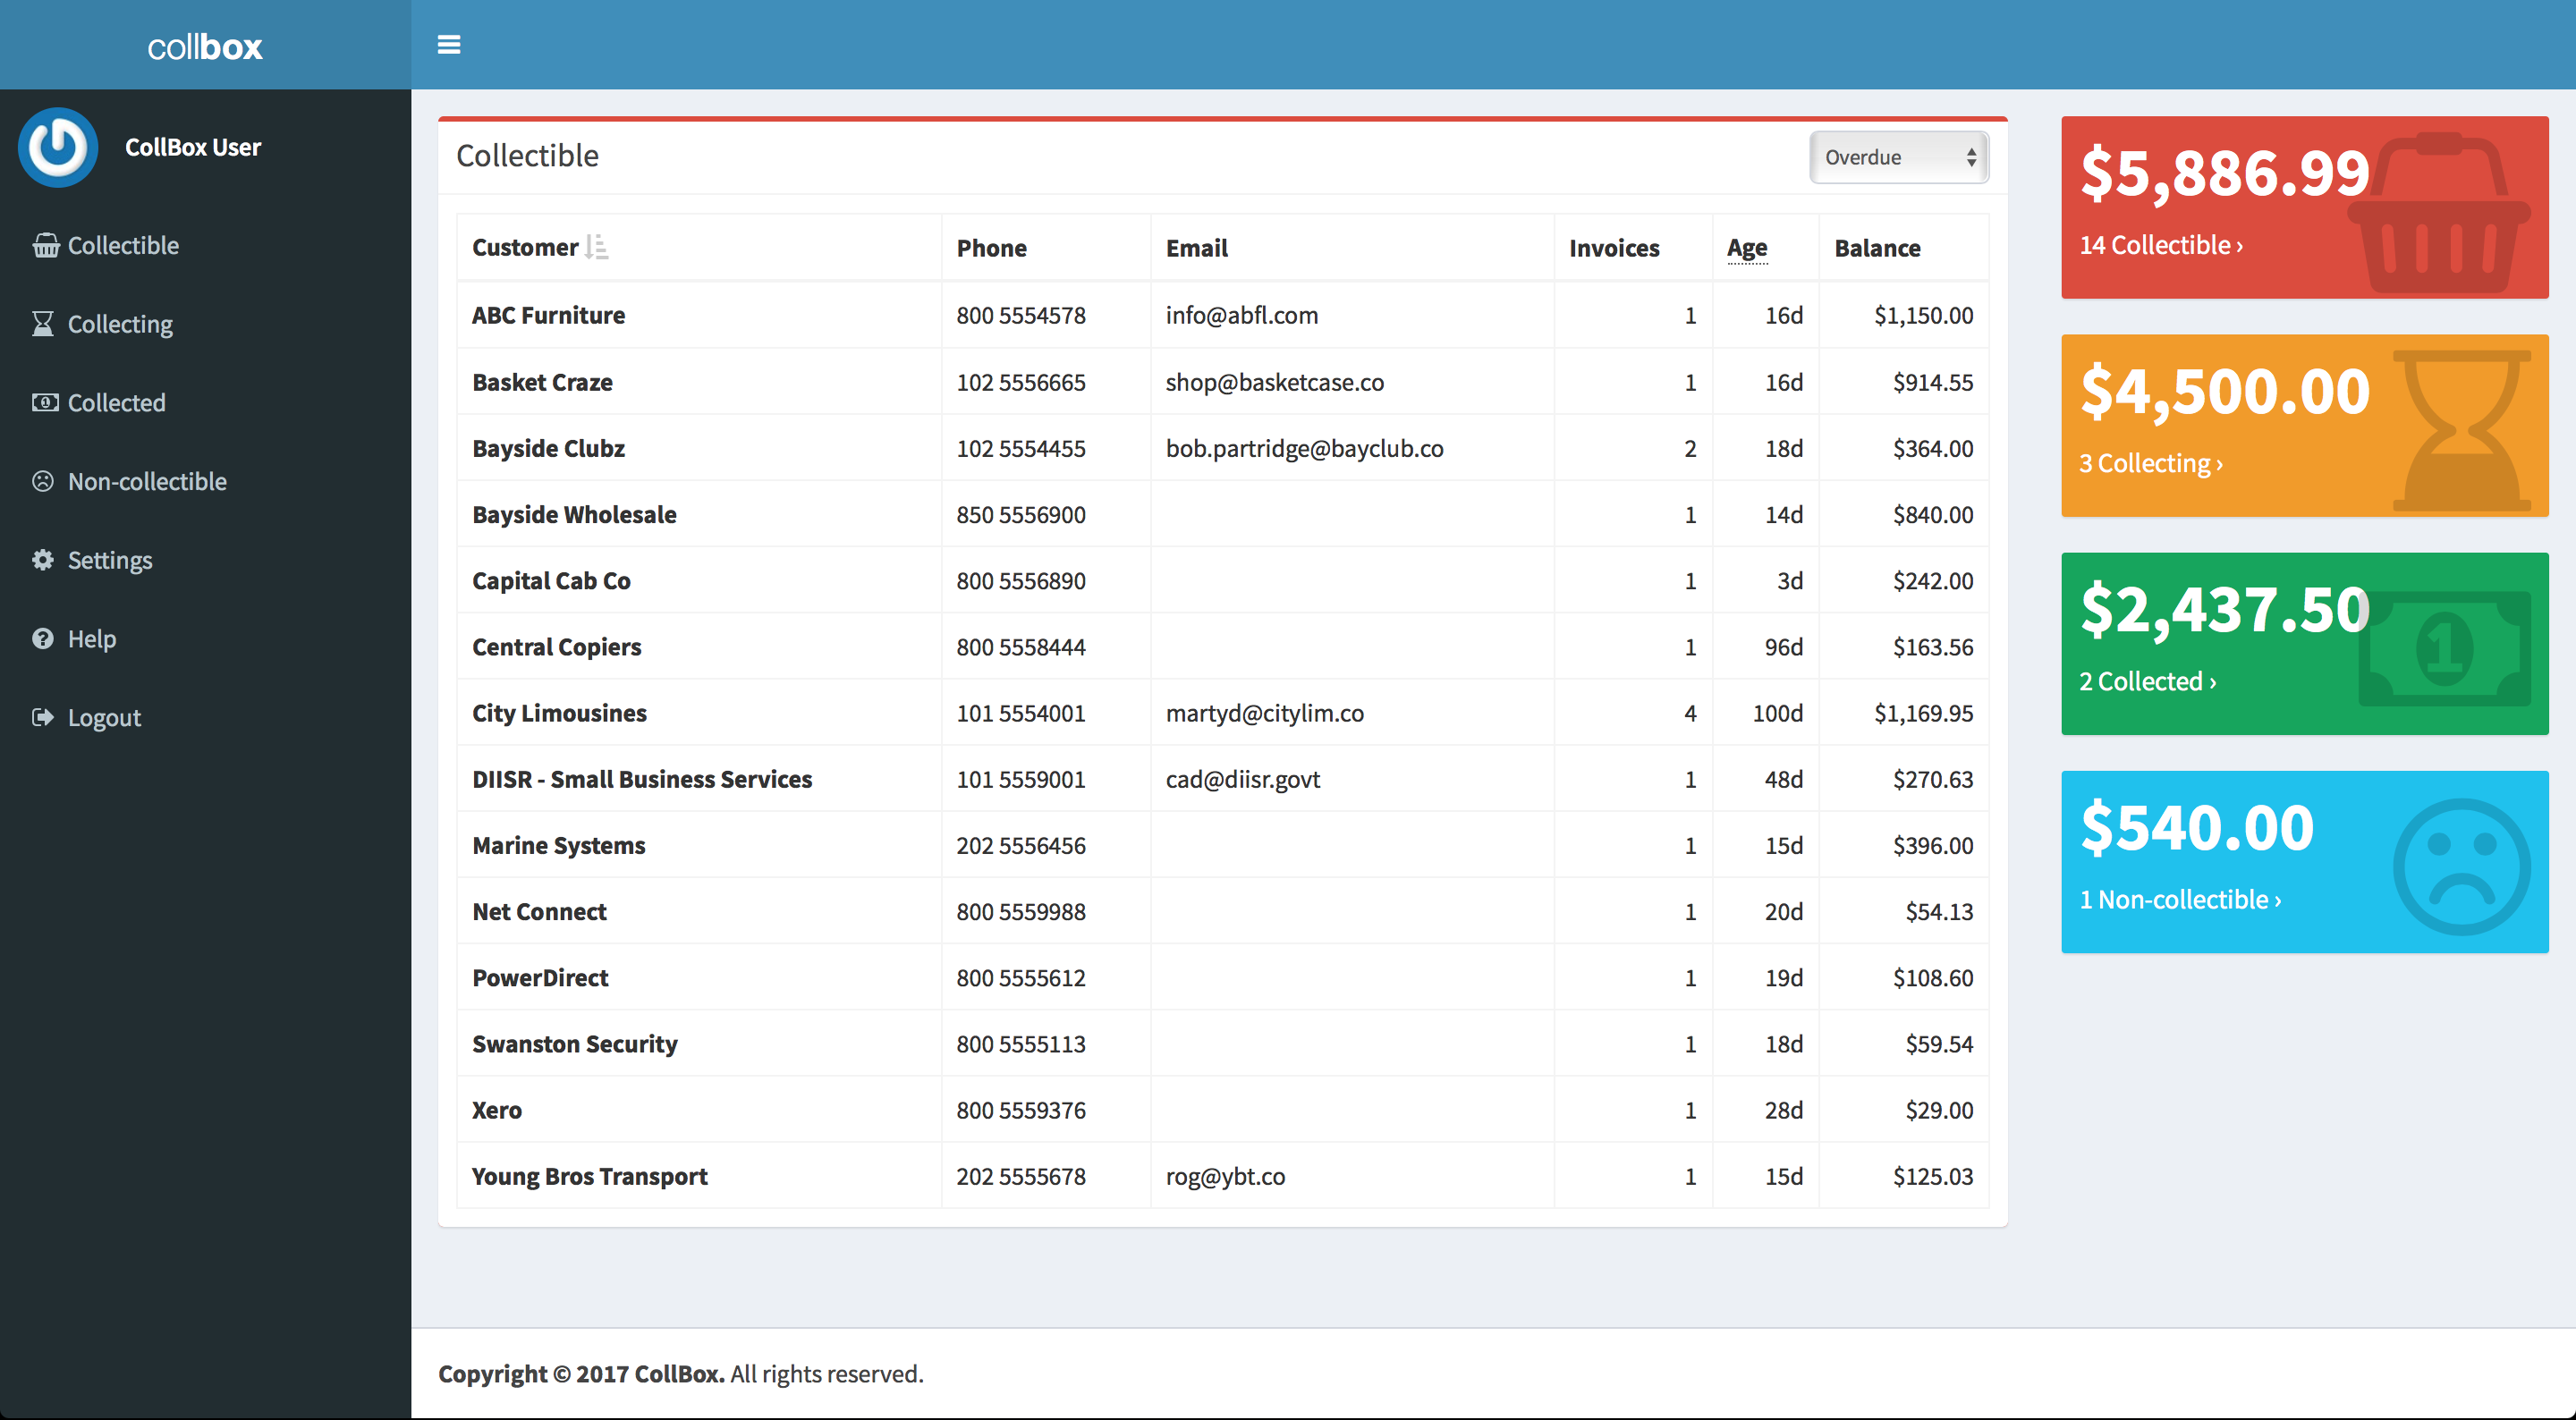
Task: Open the Overdue filter dropdown
Action: click(1898, 157)
